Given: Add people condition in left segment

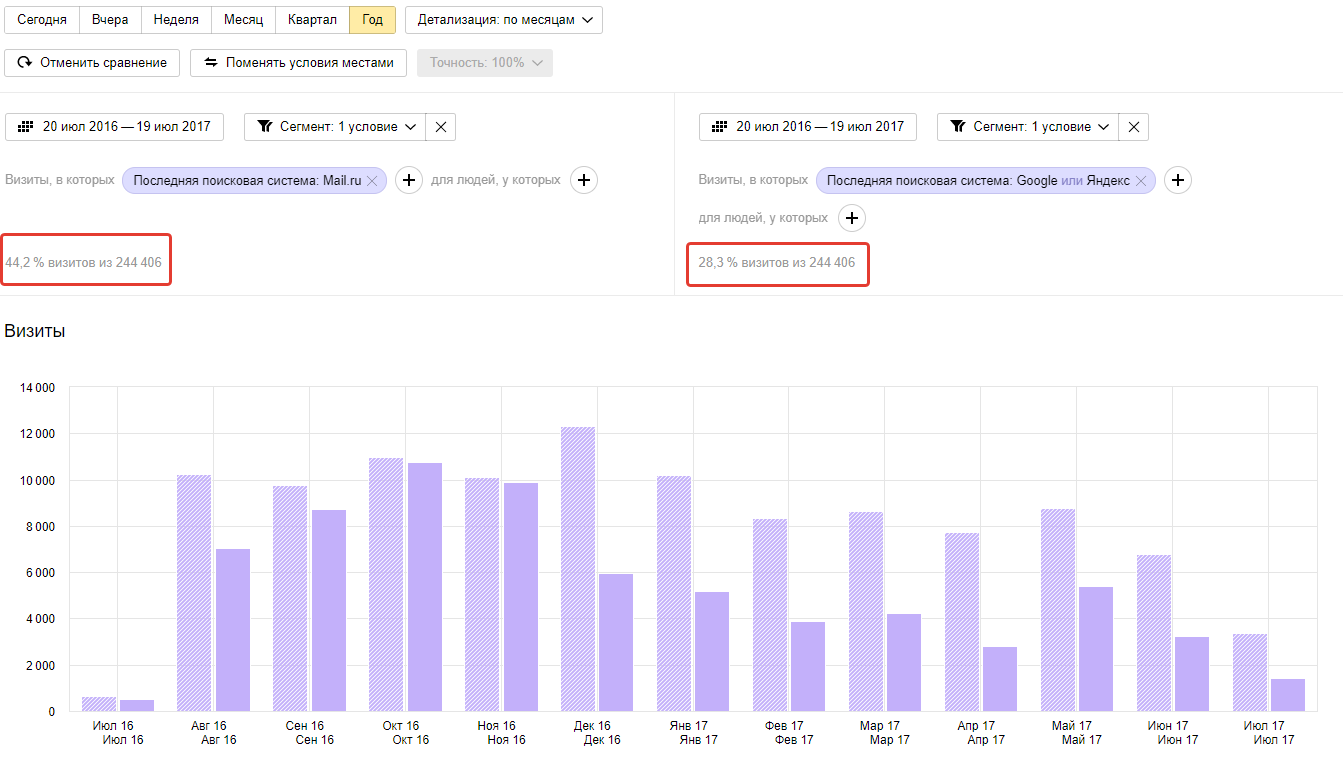Looking at the screenshot, I should (584, 181).
